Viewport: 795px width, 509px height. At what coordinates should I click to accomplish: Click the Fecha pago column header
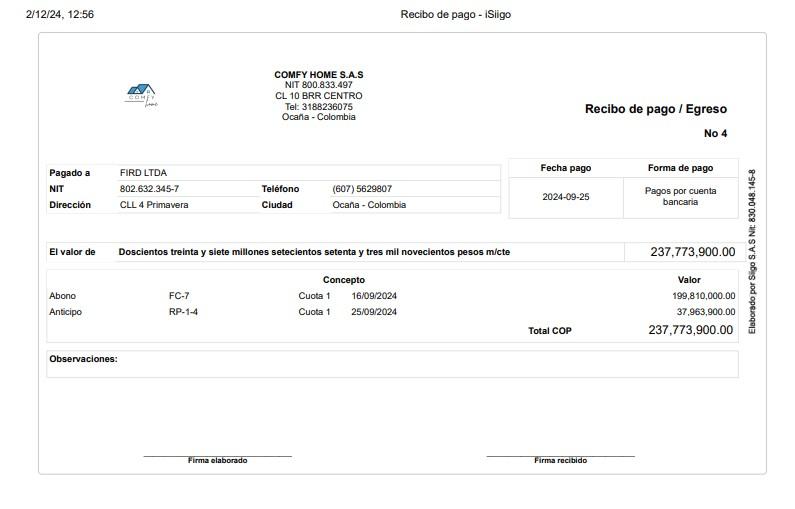click(566, 168)
